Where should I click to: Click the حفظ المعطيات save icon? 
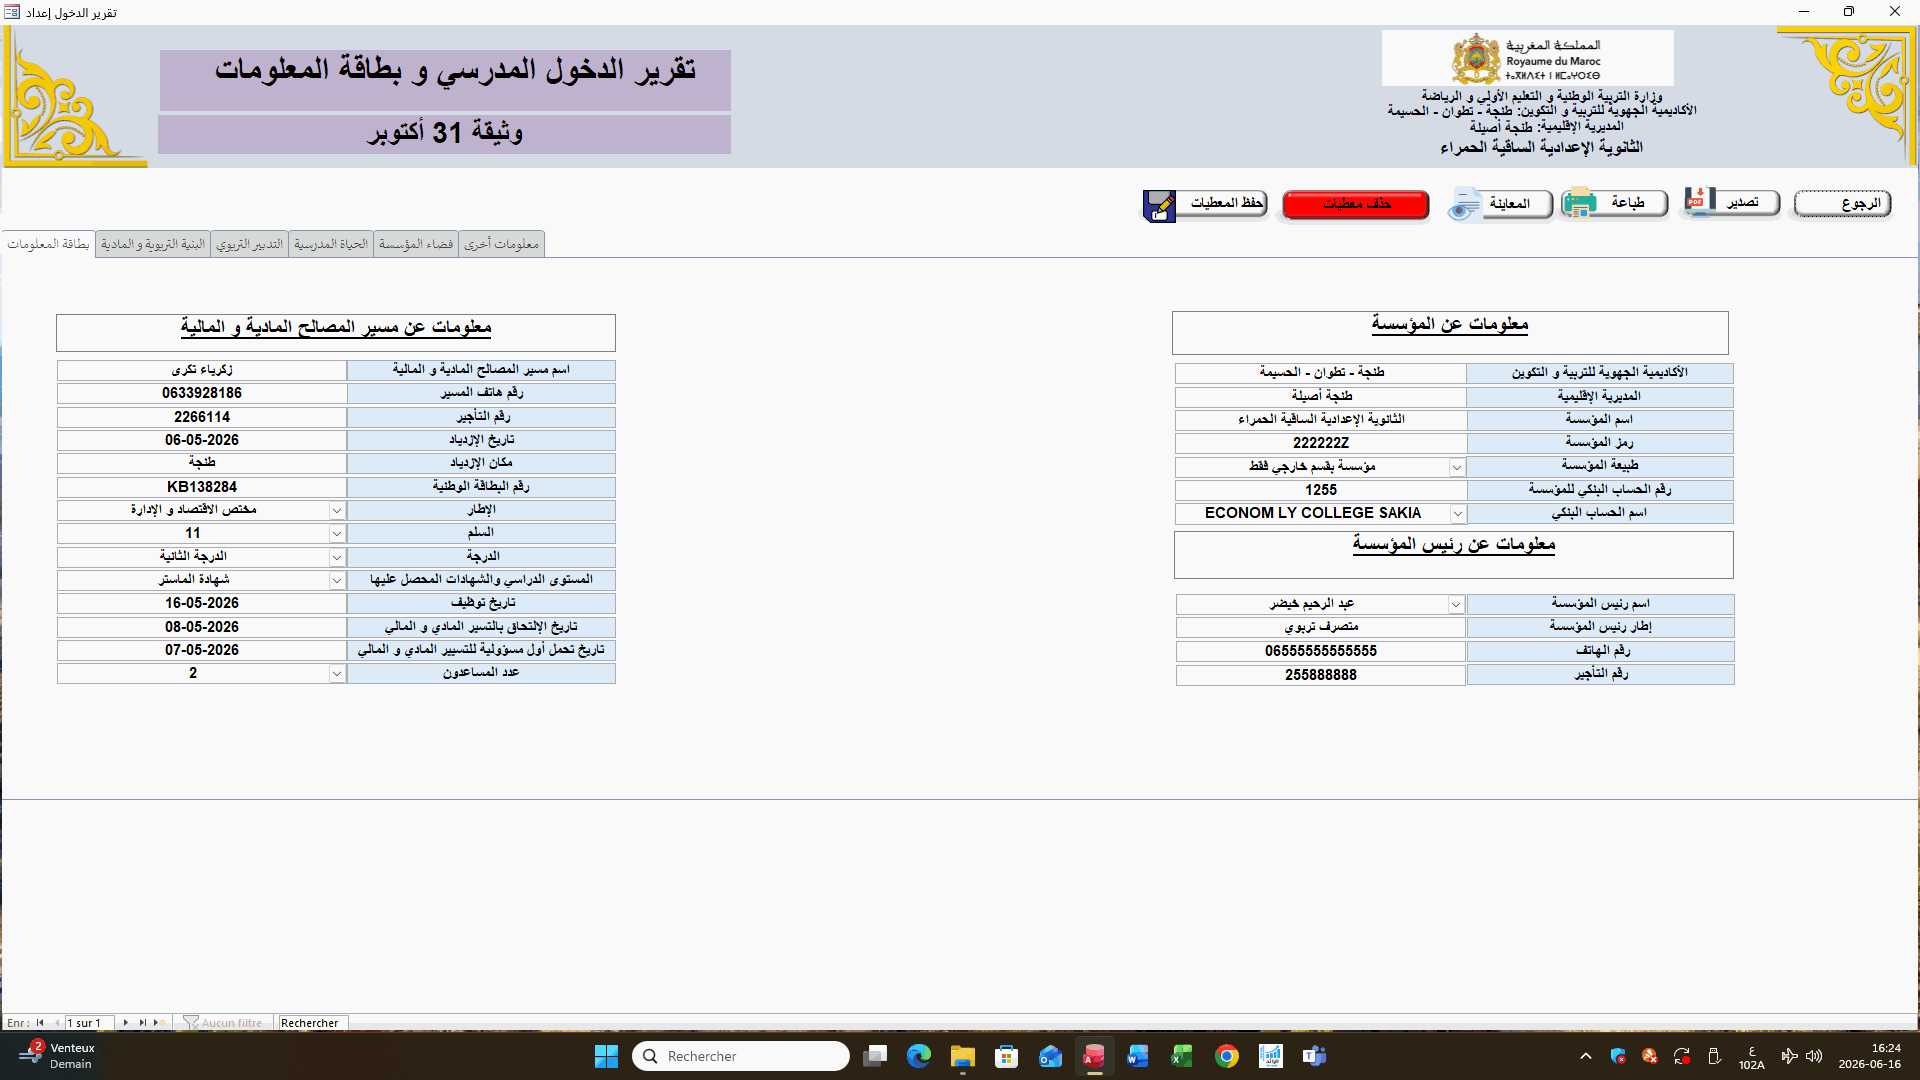1160,206
